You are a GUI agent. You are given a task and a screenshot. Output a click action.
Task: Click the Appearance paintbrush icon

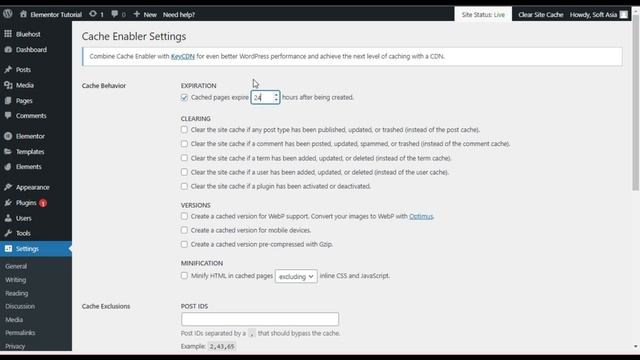(x=8, y=187)
